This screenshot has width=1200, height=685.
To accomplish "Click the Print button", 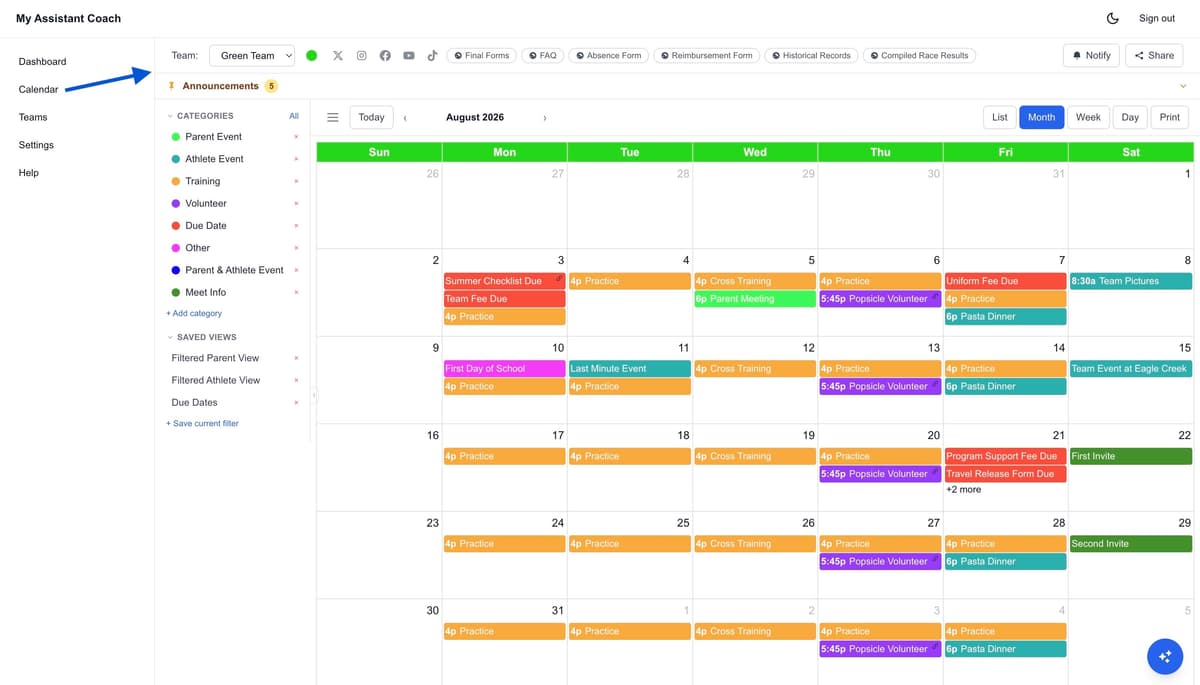I will coord(1170,117).
